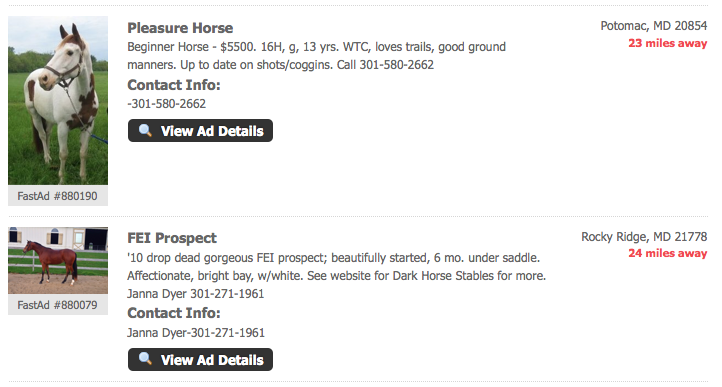Screen dimensions: 722x387
Task: Click the bay horse photo thumbnail
Action: (x=58, y=260)
